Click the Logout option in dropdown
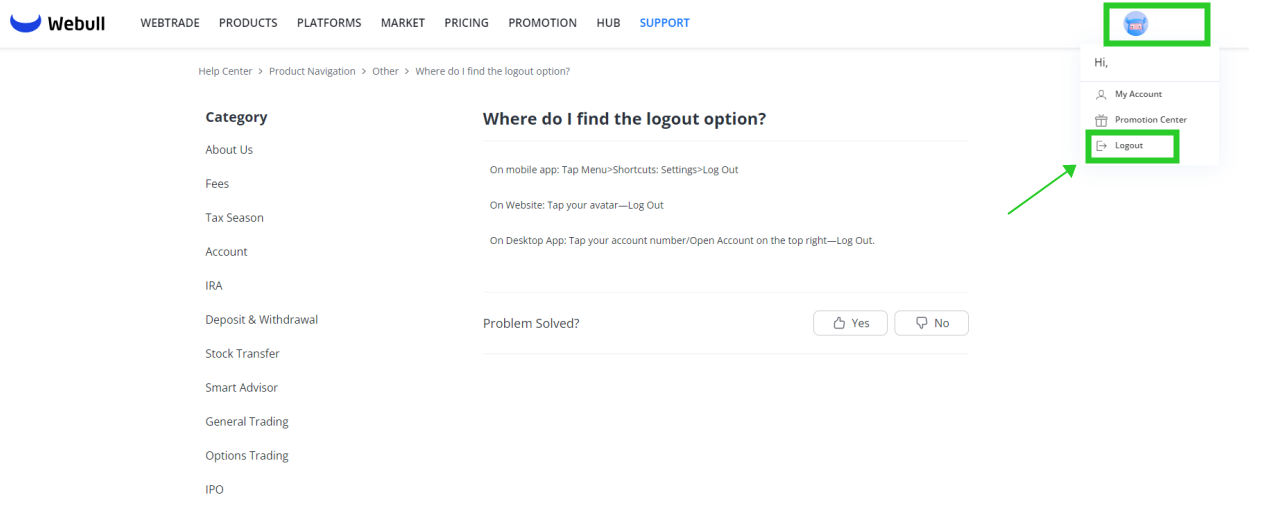1281x511 pixels. [1128, 146]
